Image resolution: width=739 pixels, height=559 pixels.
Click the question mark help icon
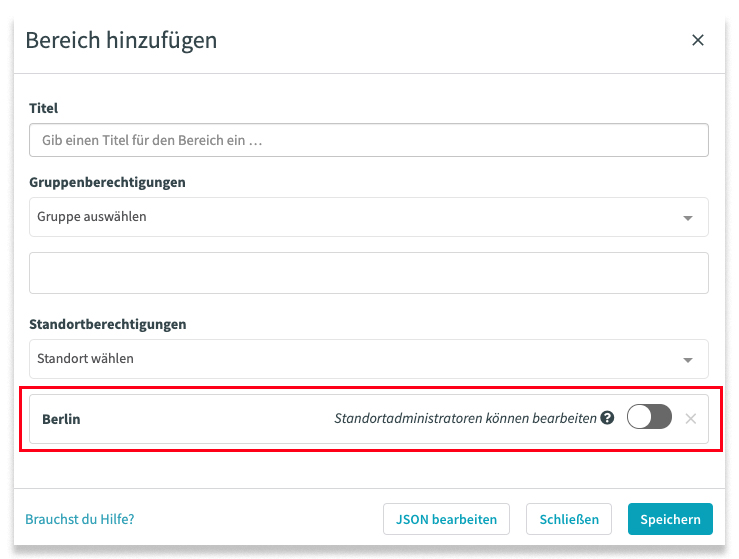click(606, 419)
